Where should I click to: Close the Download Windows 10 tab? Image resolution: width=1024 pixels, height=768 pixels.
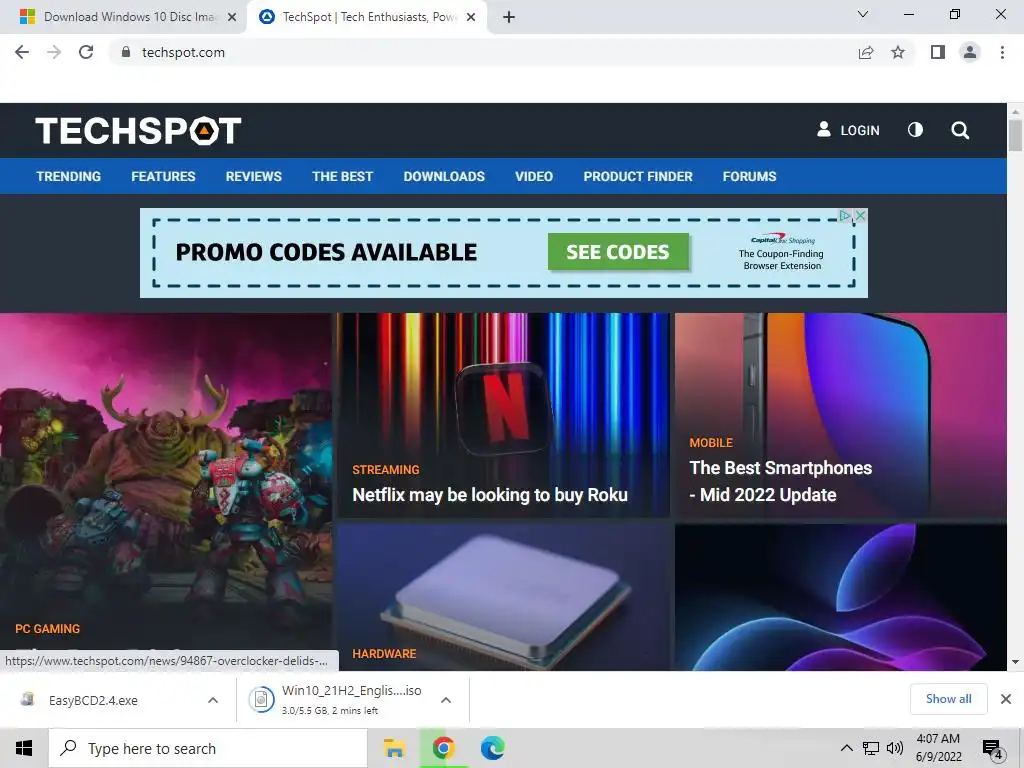(232, 18)
